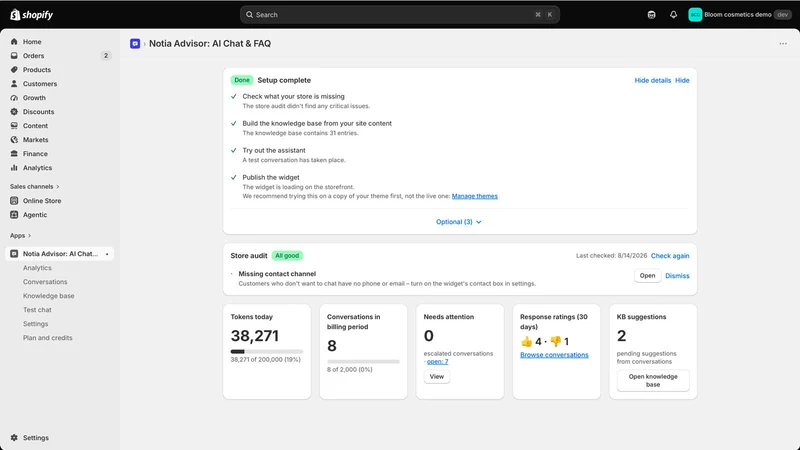The width and height of the screenshot is (800, 450).
Task: Click the open: 7 link
Action: [438, 362]
